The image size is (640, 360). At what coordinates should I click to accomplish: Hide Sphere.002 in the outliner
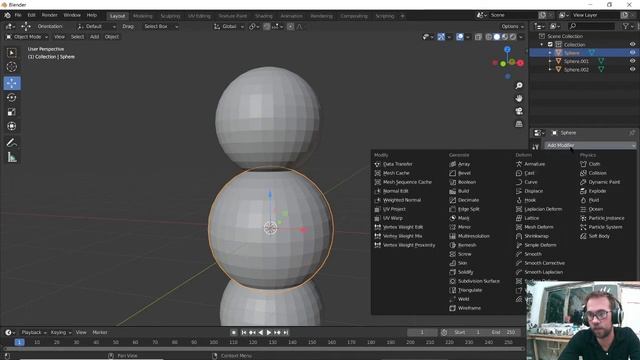pyautogui.click(x=632, y=69)
